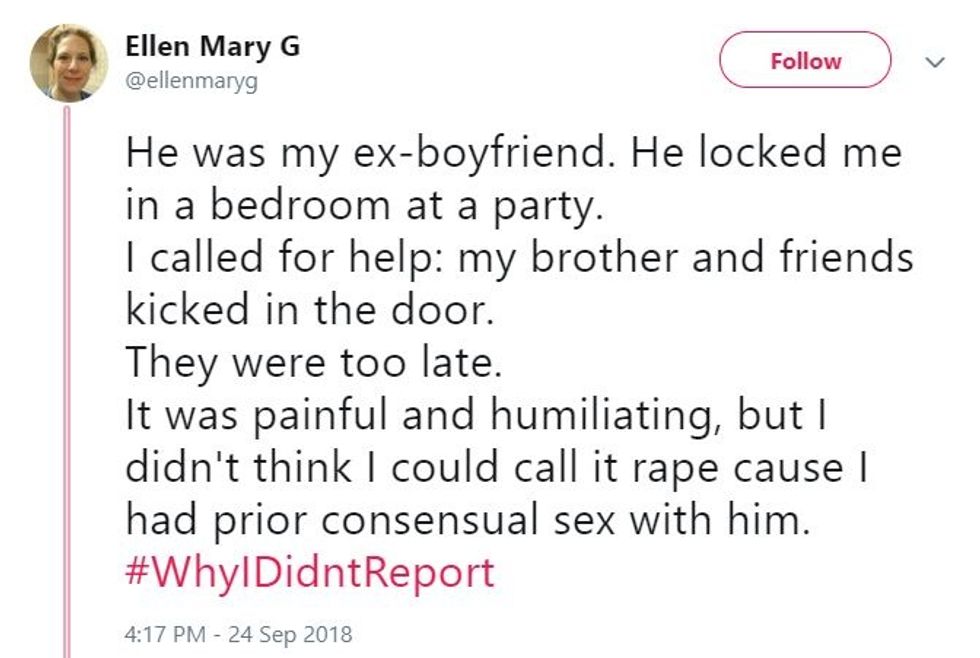Click the sentence "They were too late."

[x=311, y=363]
